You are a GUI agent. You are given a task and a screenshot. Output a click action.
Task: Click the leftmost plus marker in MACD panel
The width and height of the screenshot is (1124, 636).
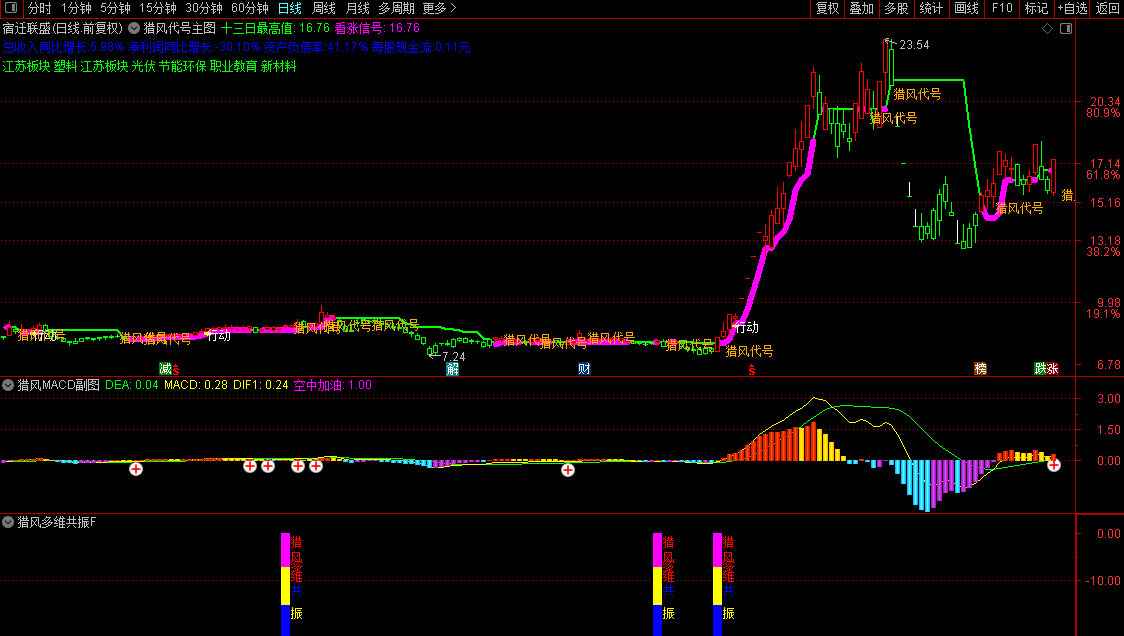[x=135, y=469]
